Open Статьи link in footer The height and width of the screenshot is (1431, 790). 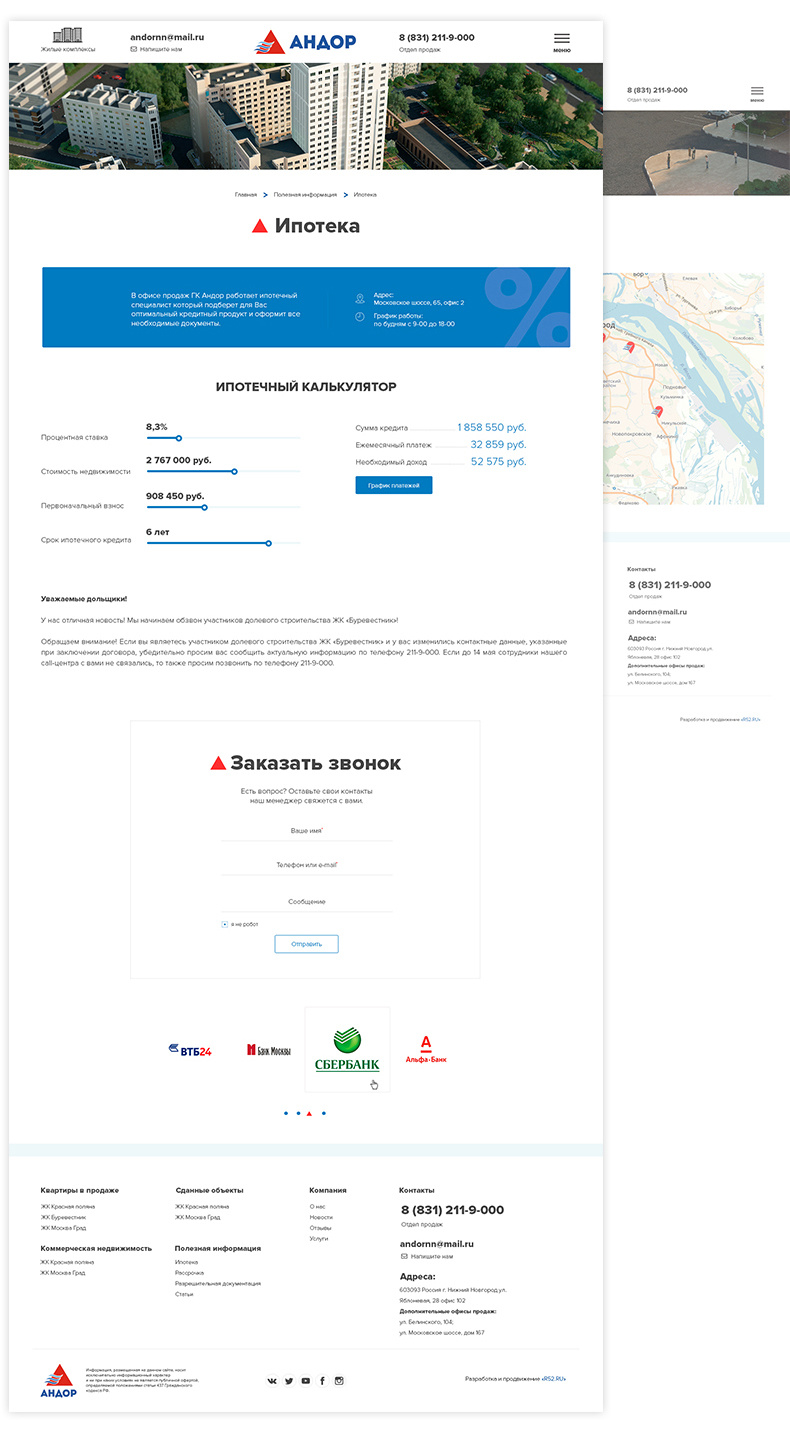pos(184,1294)
